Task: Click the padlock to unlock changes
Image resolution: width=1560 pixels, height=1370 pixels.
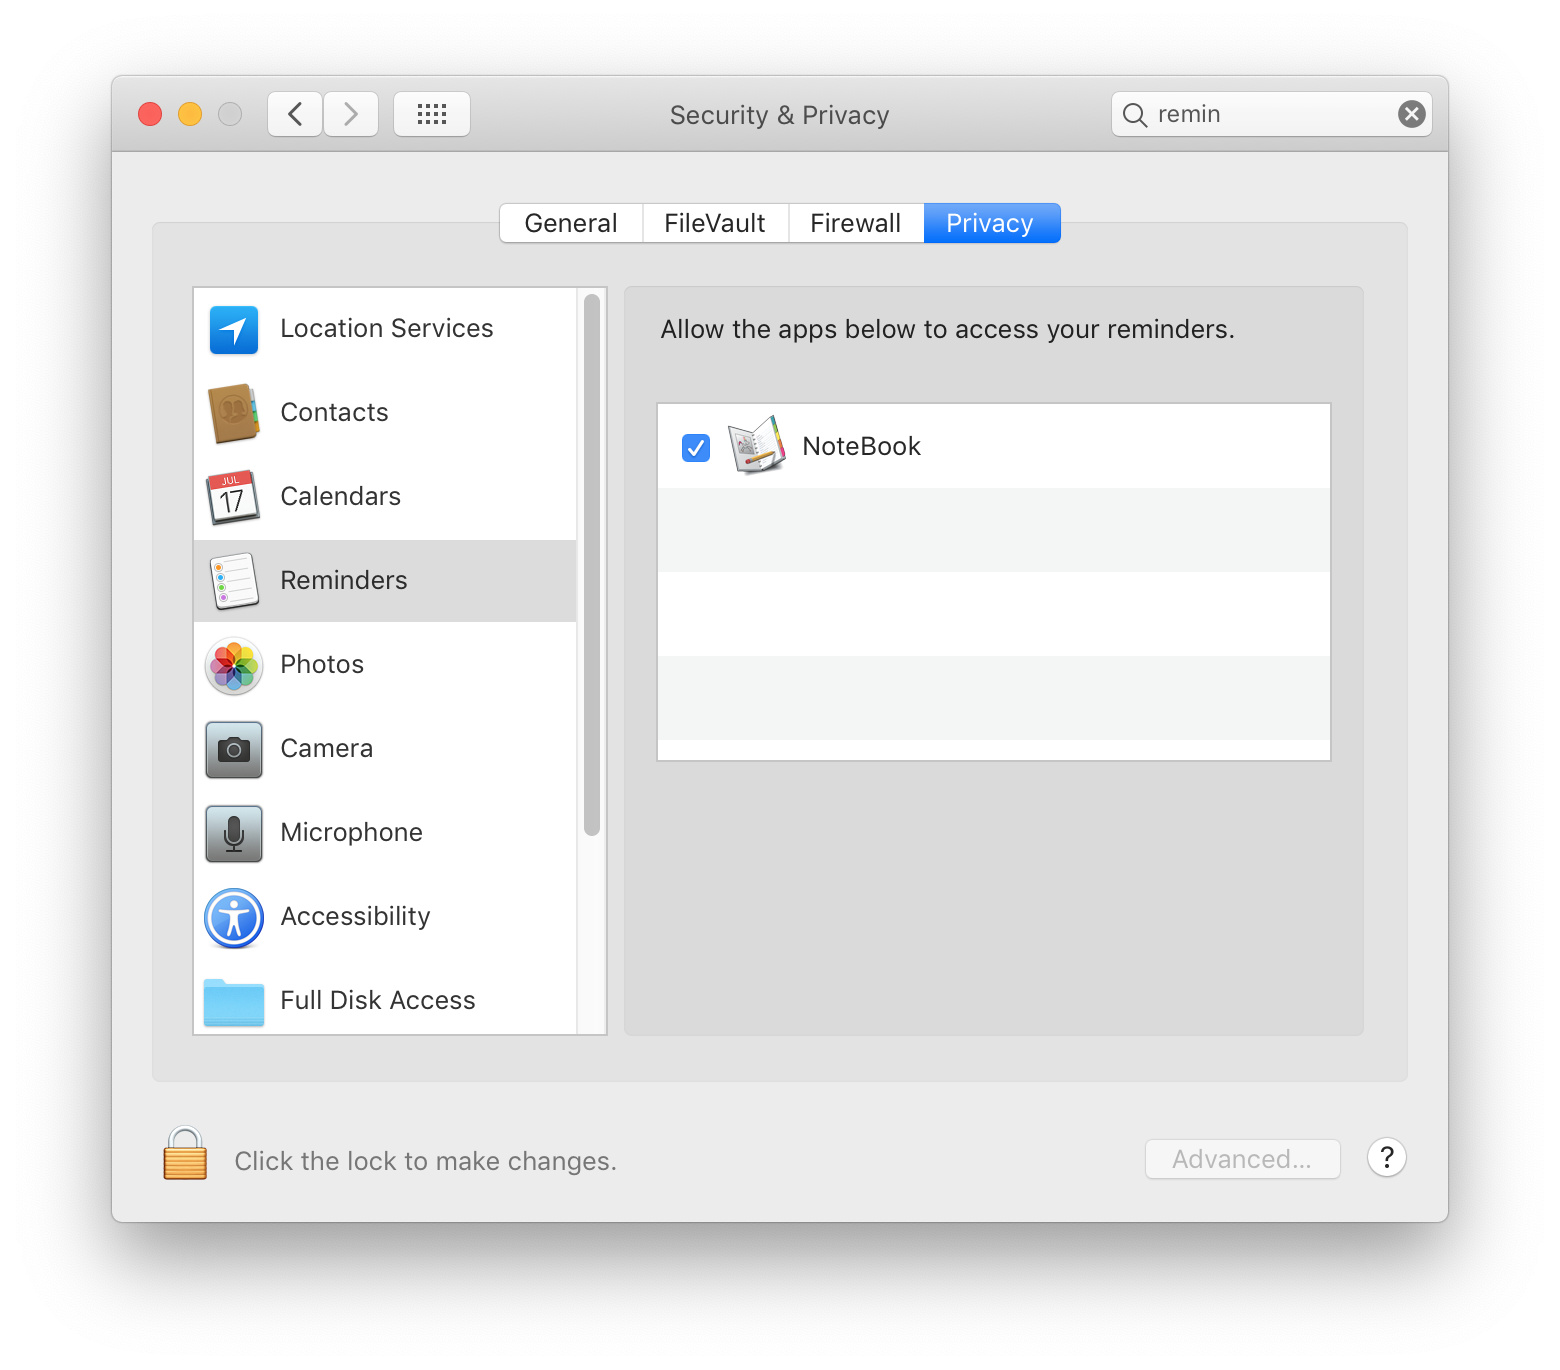Action: 185,1154
